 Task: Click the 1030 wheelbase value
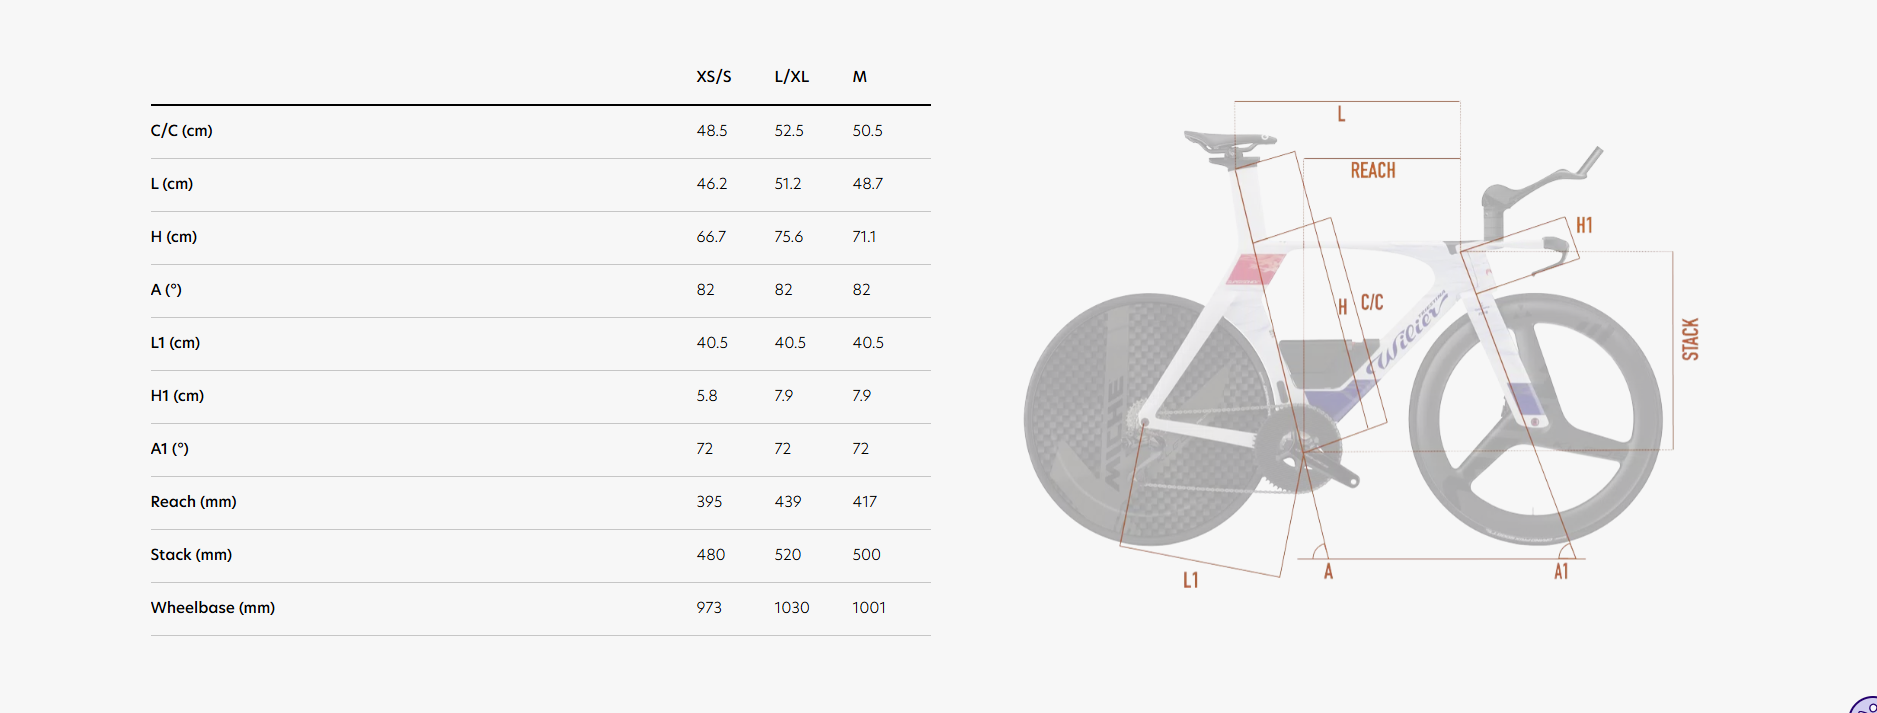791,608
